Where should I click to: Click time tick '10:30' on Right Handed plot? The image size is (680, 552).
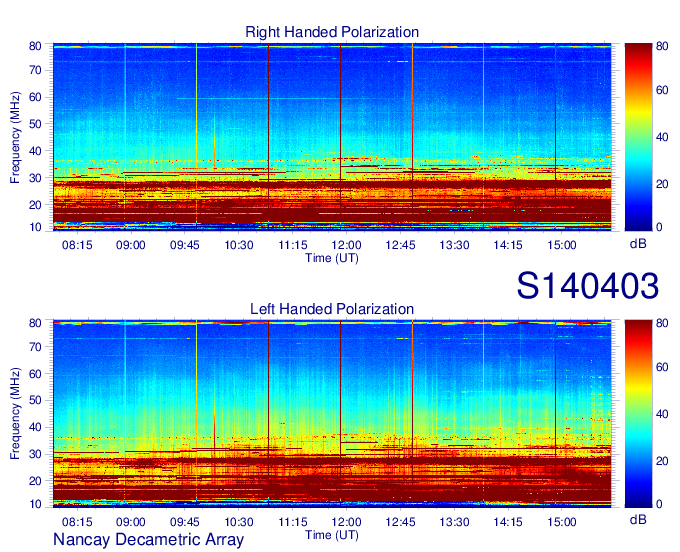click(x=239, y=245)
